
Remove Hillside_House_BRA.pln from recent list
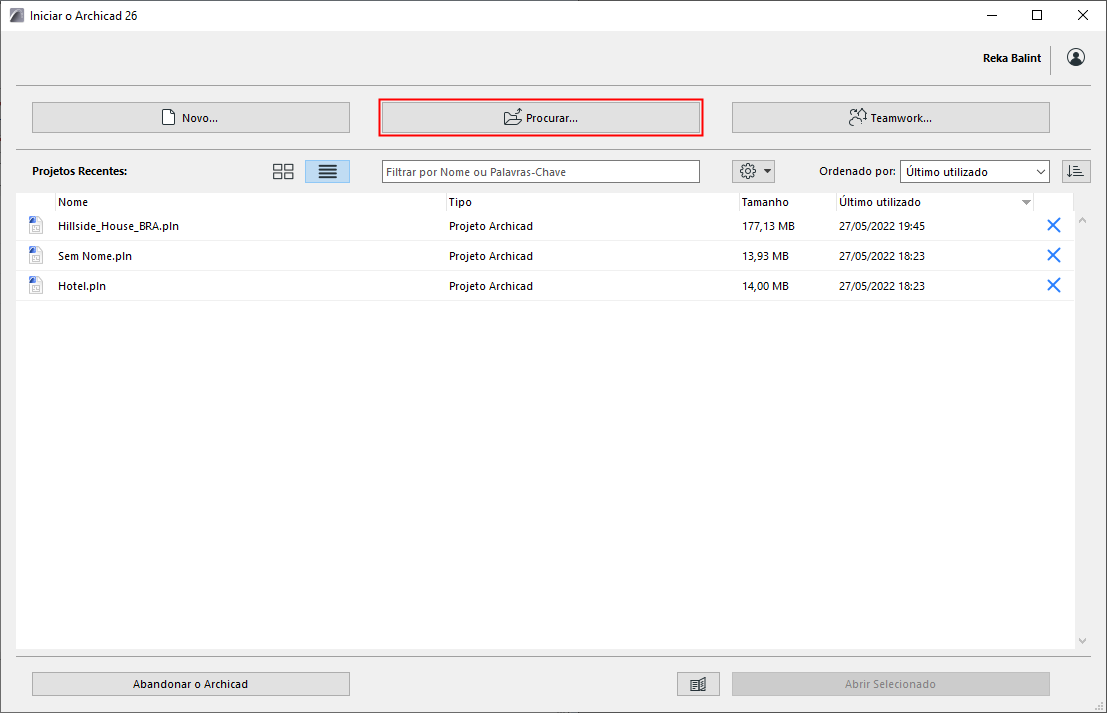coord(1053,225)
